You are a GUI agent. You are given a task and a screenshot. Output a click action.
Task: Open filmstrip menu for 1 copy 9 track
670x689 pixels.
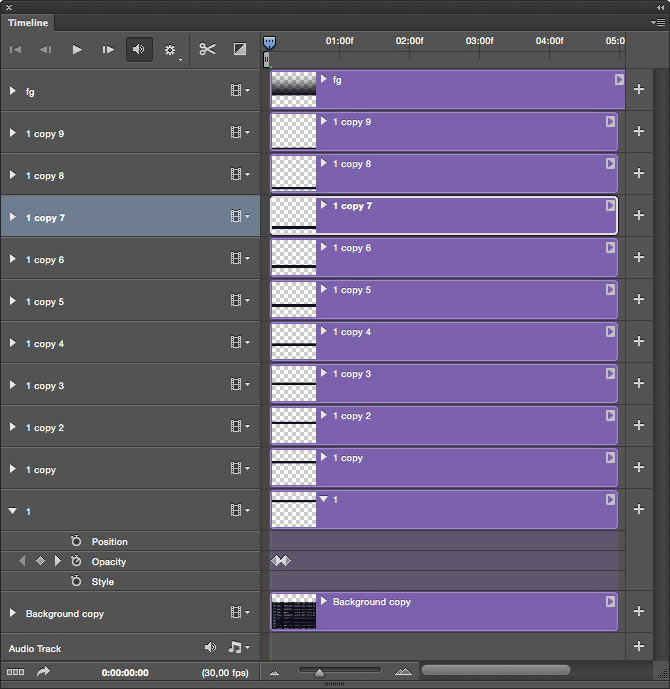click(239, 132)
